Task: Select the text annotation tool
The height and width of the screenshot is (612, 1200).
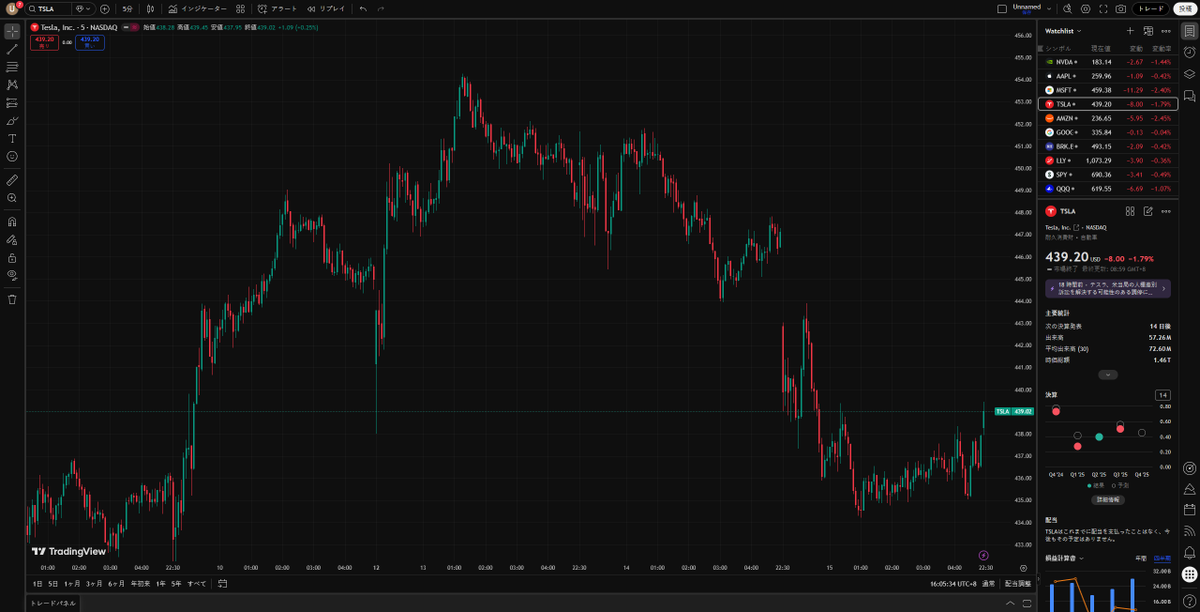Action: pos(12,139)
